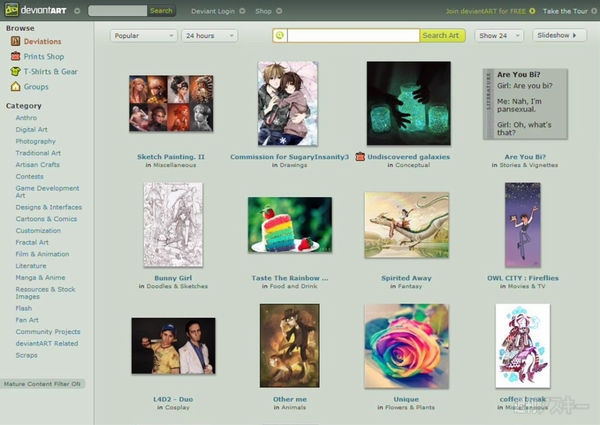The width and height of the screenshot is (600, 425).
Task: Select the Photography category
Action: click(36, 142)
